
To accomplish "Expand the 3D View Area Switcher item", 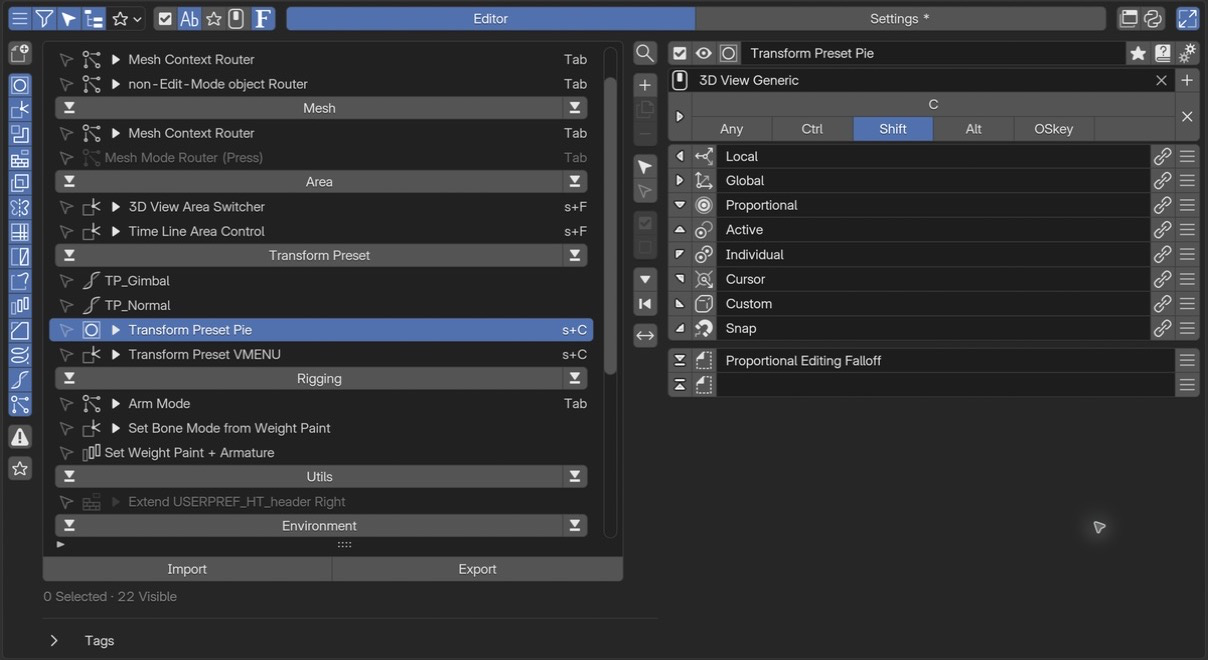I will click(116, 207).
